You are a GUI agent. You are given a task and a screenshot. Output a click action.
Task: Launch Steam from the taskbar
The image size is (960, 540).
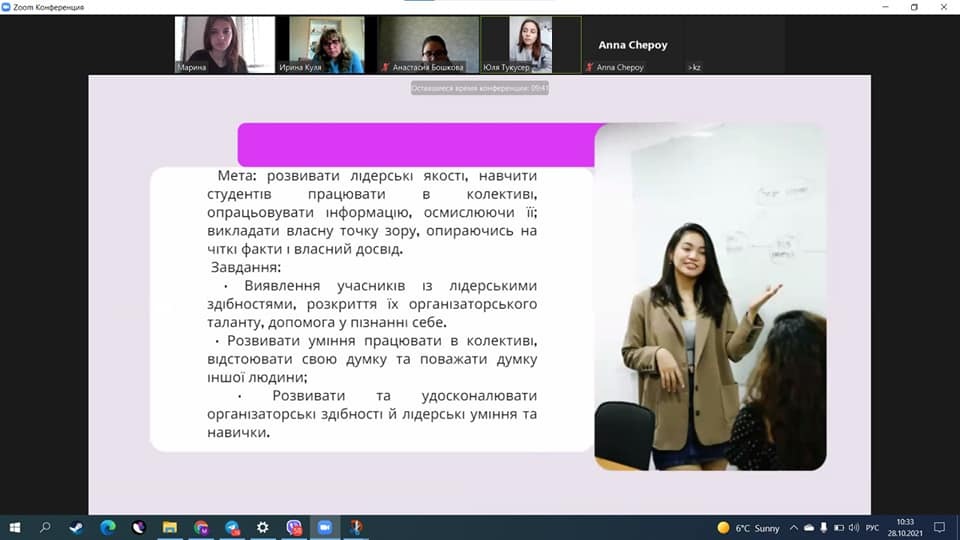tap(77, 527)
